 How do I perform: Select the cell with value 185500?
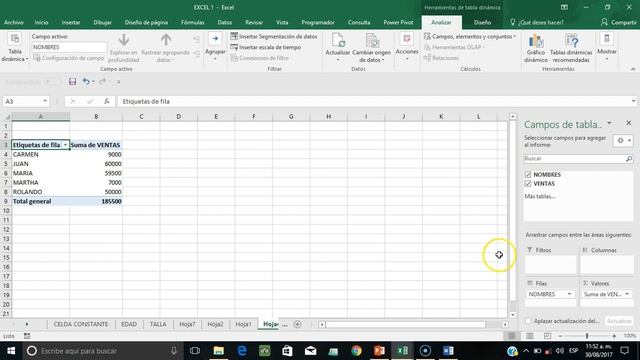tap(96, 201)
